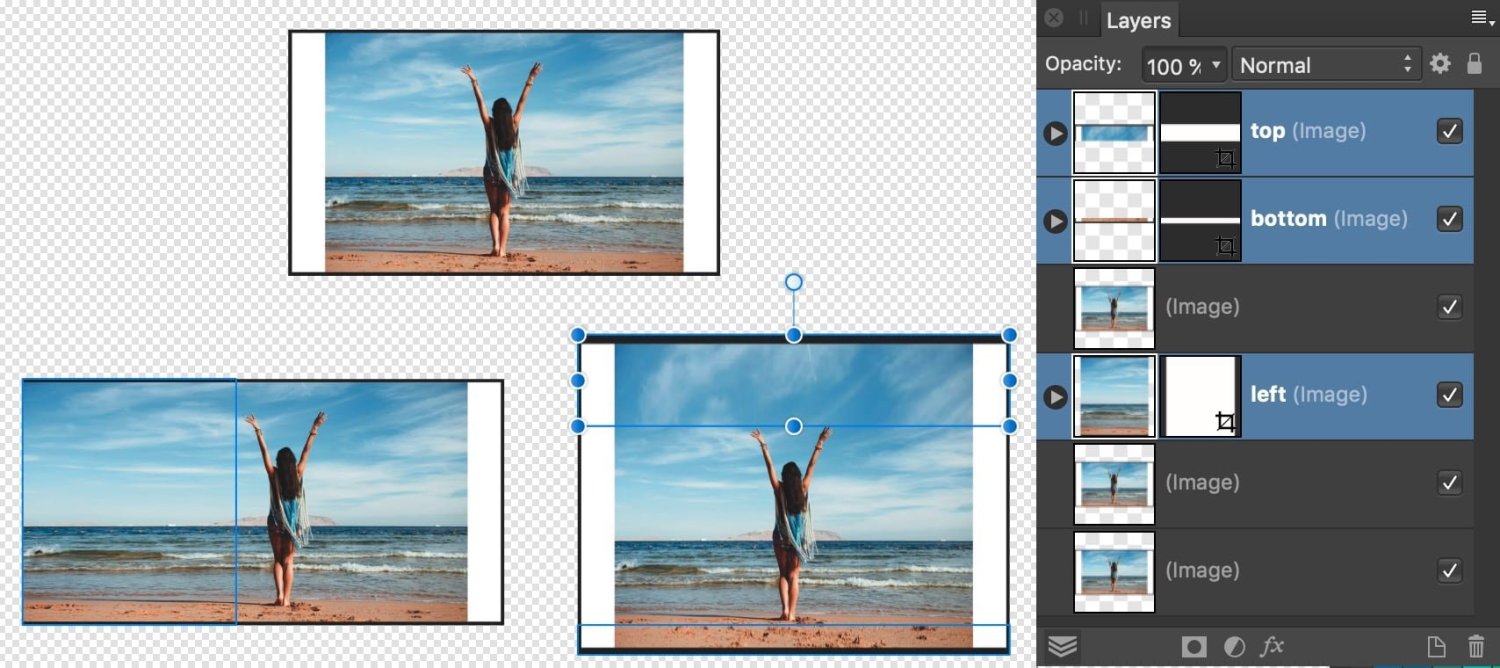
Task: Disable visibility of the left layer
Action: 1449,394
